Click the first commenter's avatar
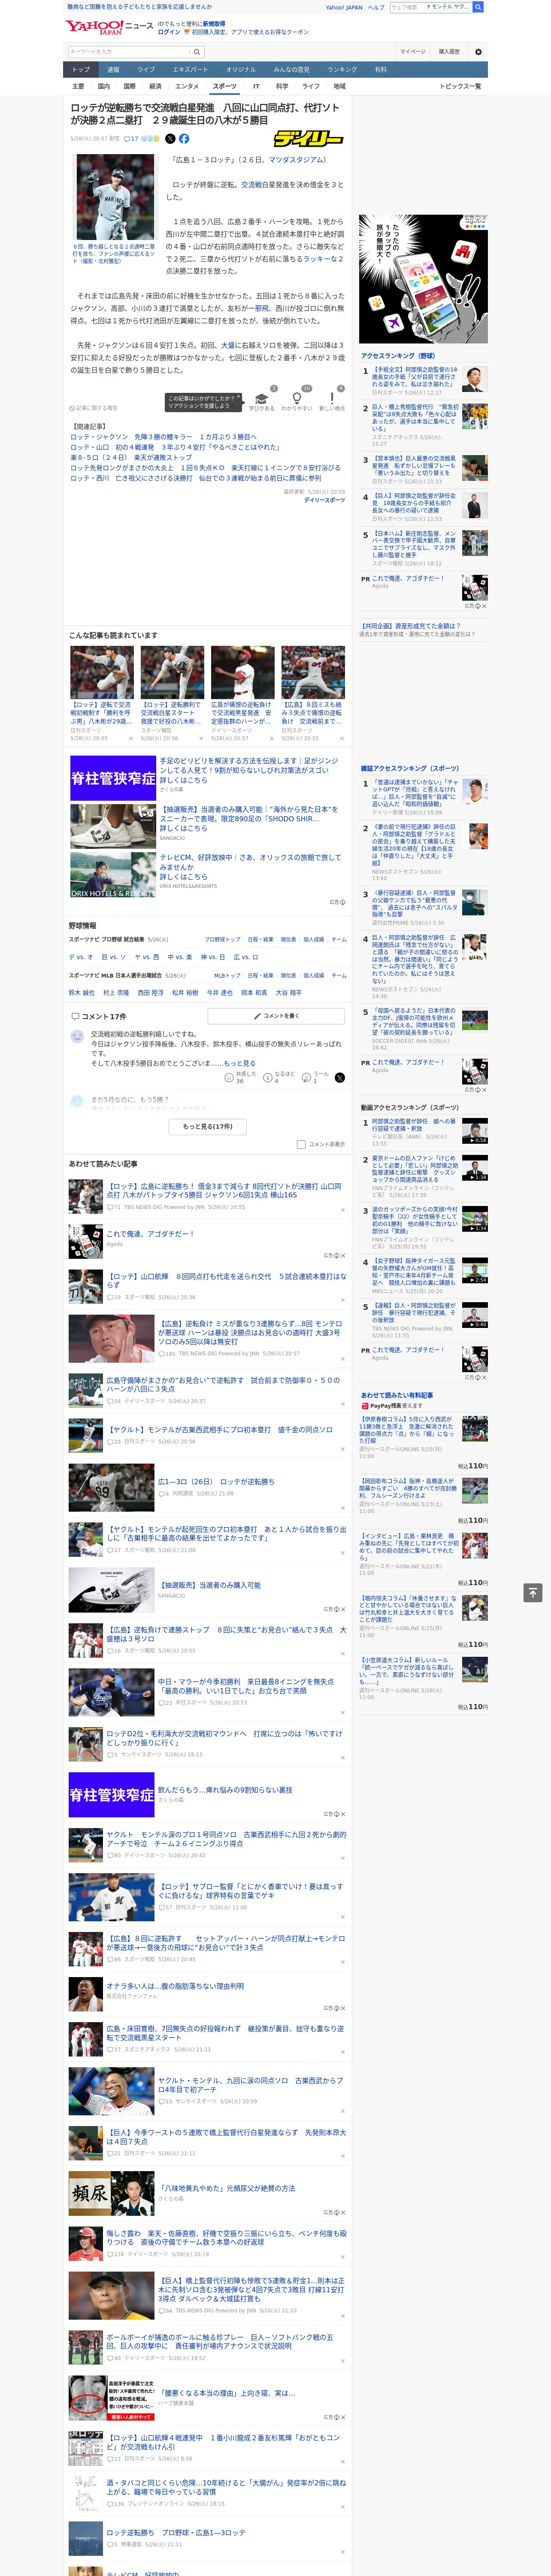 (77, 1037)
